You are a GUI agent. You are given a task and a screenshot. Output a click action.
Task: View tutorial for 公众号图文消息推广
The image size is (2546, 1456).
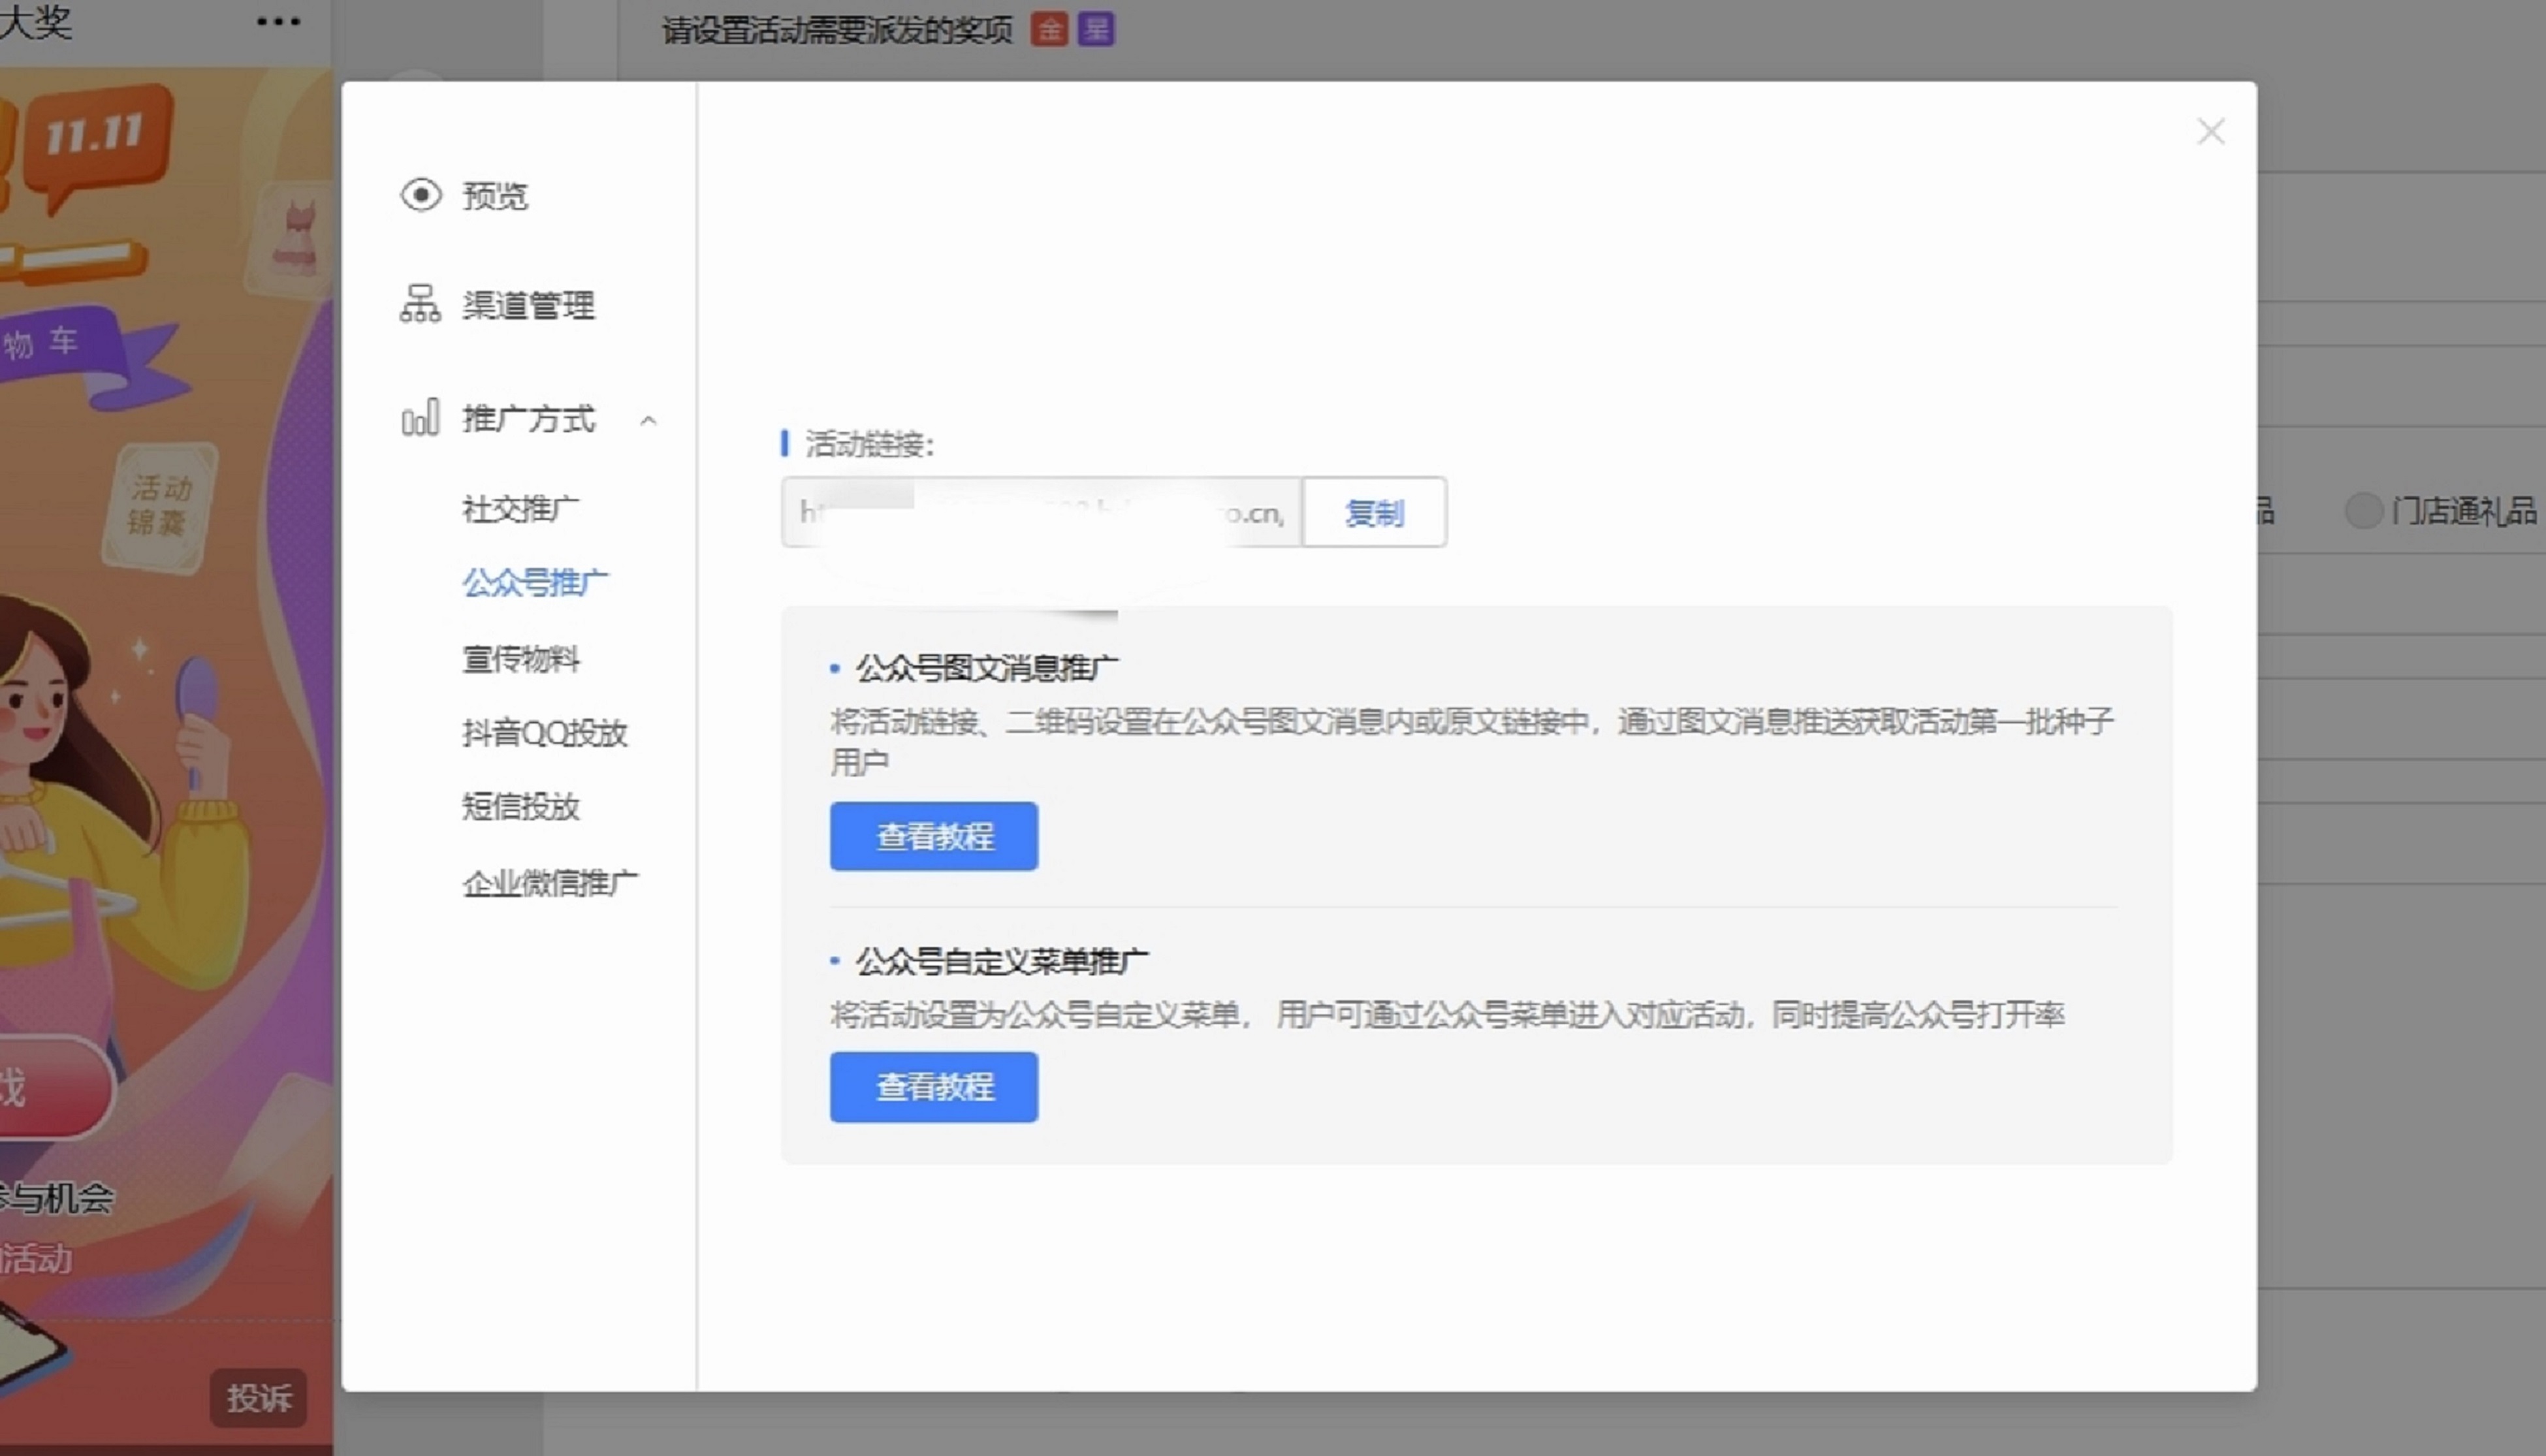tap(933, 836)
